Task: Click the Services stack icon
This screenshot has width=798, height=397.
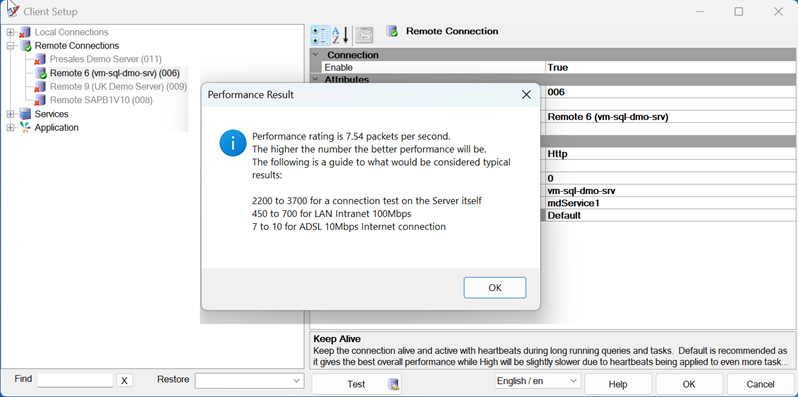Action: coord(25,114)
